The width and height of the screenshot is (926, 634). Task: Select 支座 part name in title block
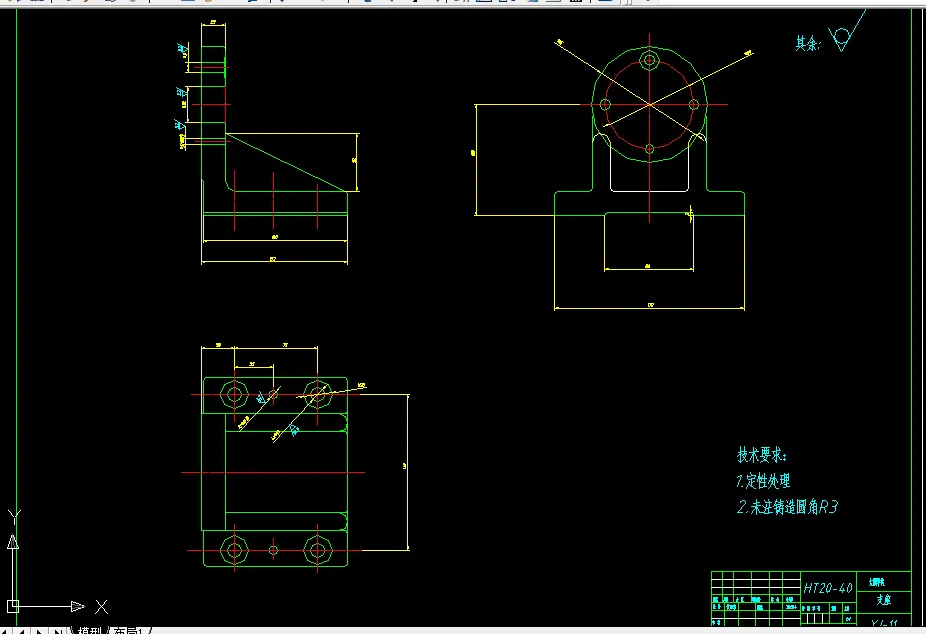[883, 600]
